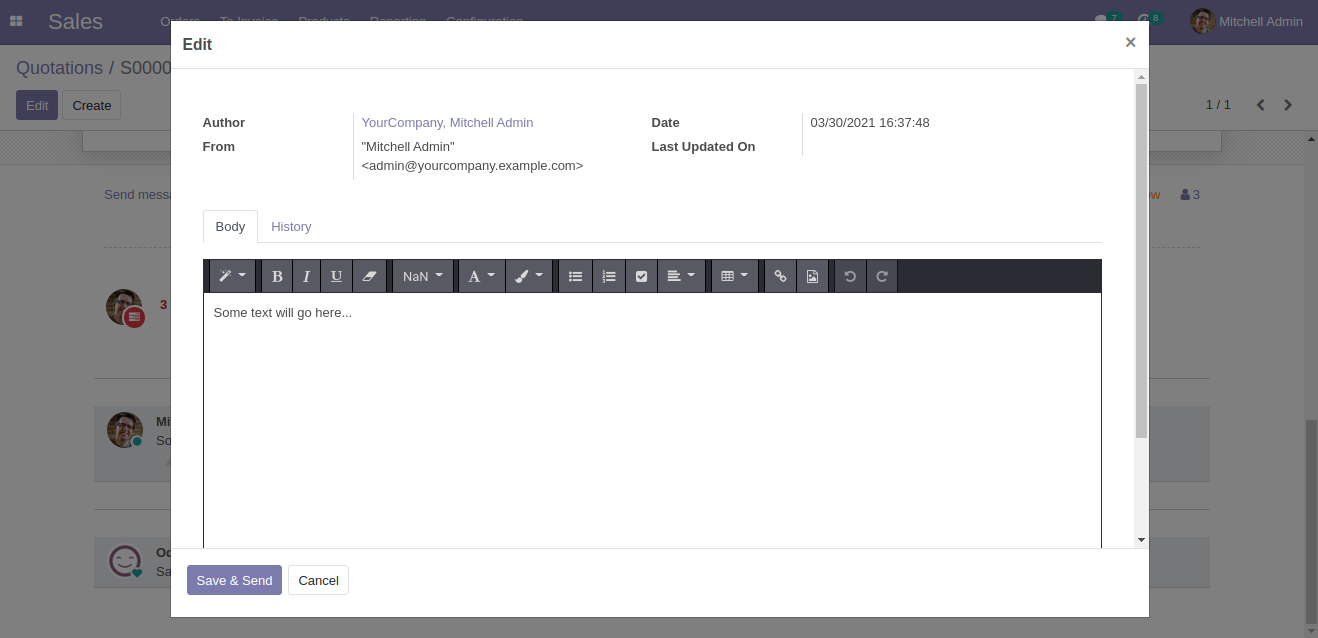Expand the paragraph alignment dropdown
1318x638 pixels.
point(681,276)
